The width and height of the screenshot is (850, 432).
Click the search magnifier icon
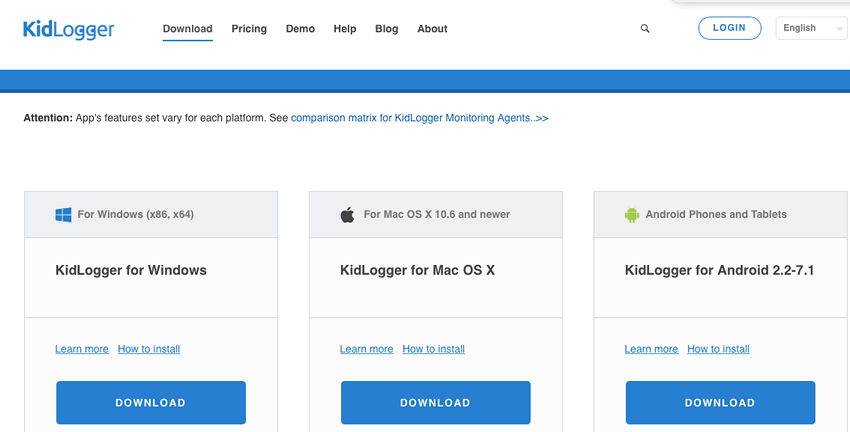[645, 29]
